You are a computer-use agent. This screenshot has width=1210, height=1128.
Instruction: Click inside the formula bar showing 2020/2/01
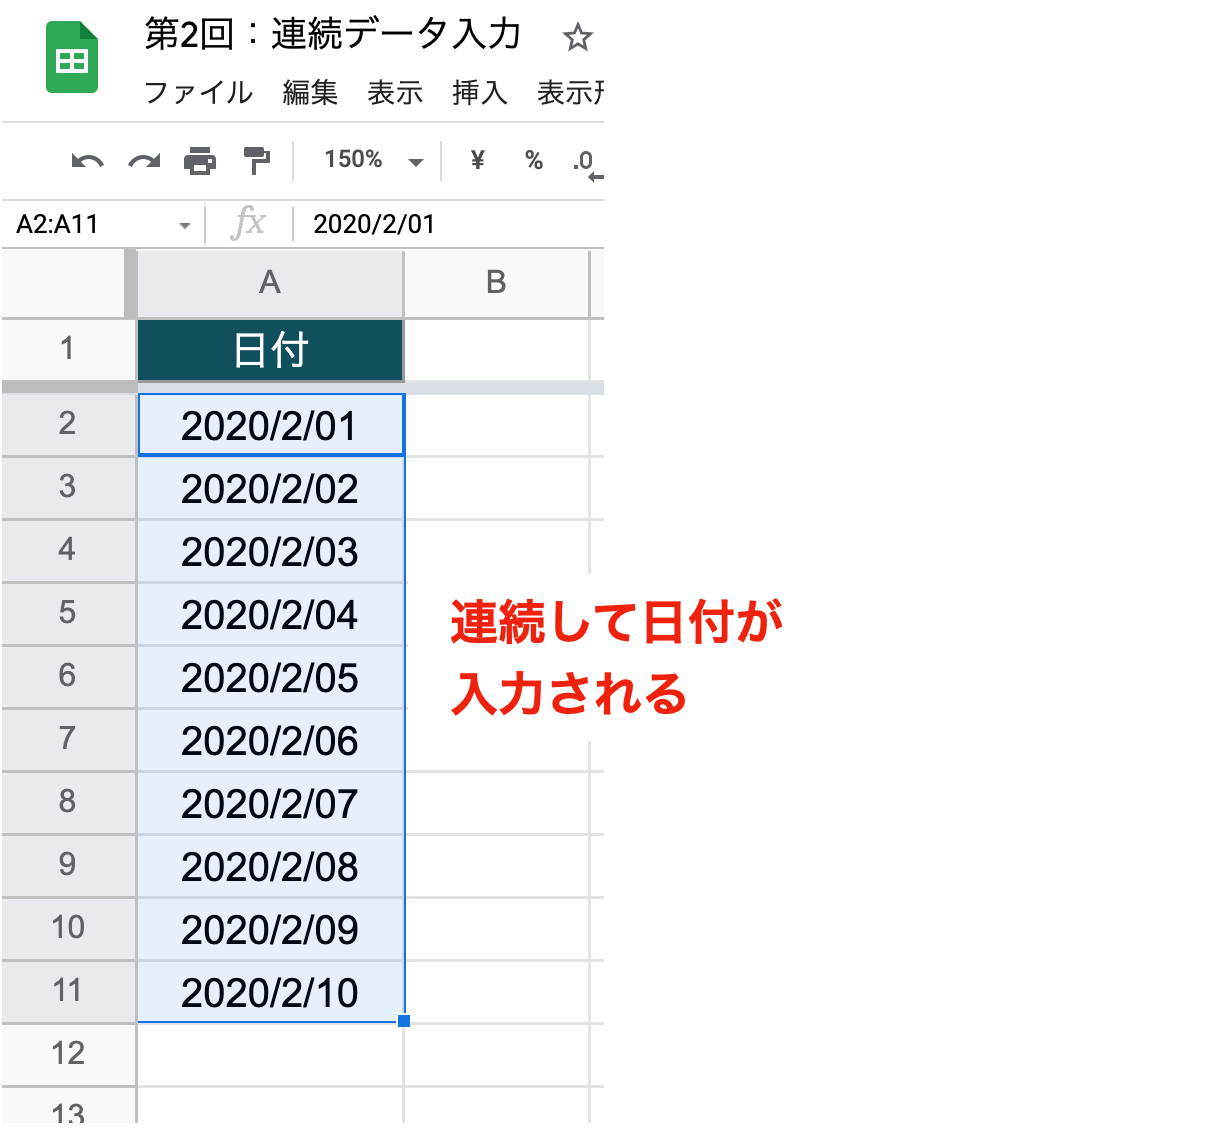pyautogui.click(x=420, y=223)
